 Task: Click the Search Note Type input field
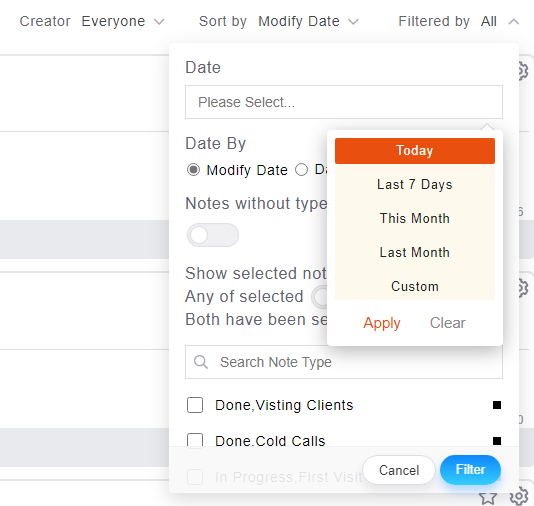pos(344,362)
